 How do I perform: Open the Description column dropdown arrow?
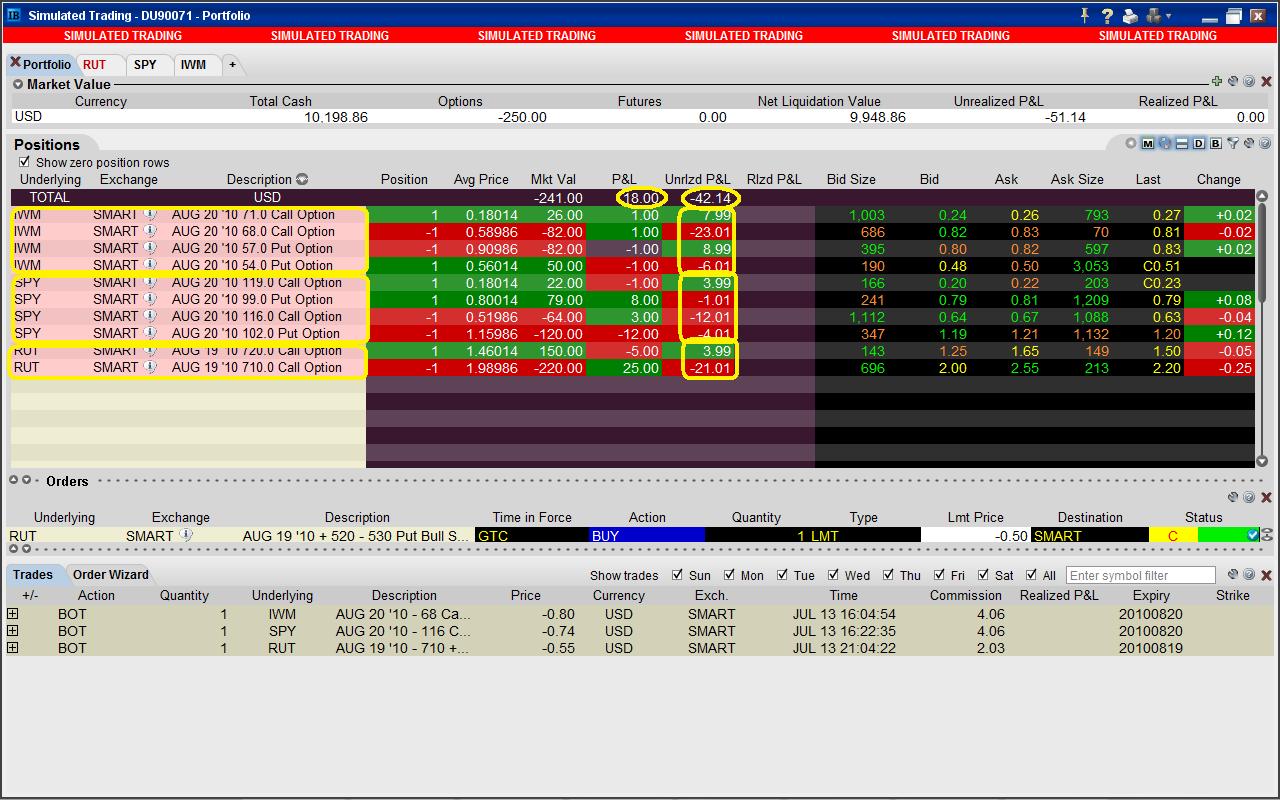(x=302, y=180)
